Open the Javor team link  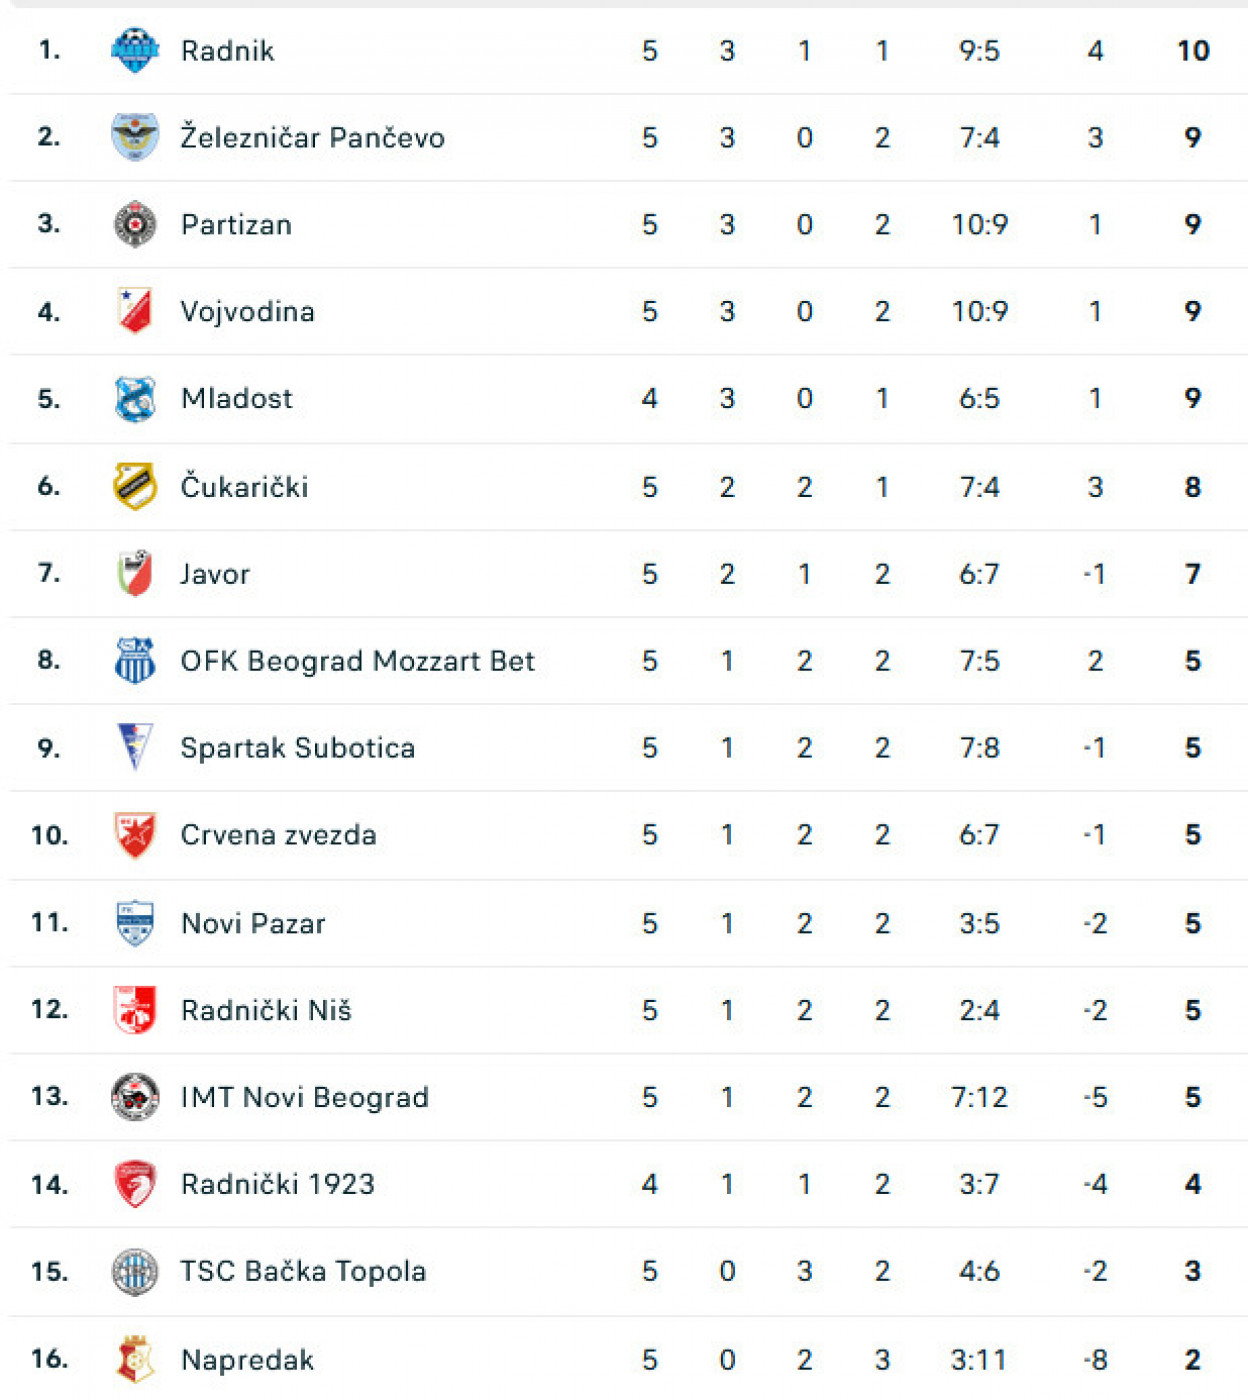coord(215,574)
